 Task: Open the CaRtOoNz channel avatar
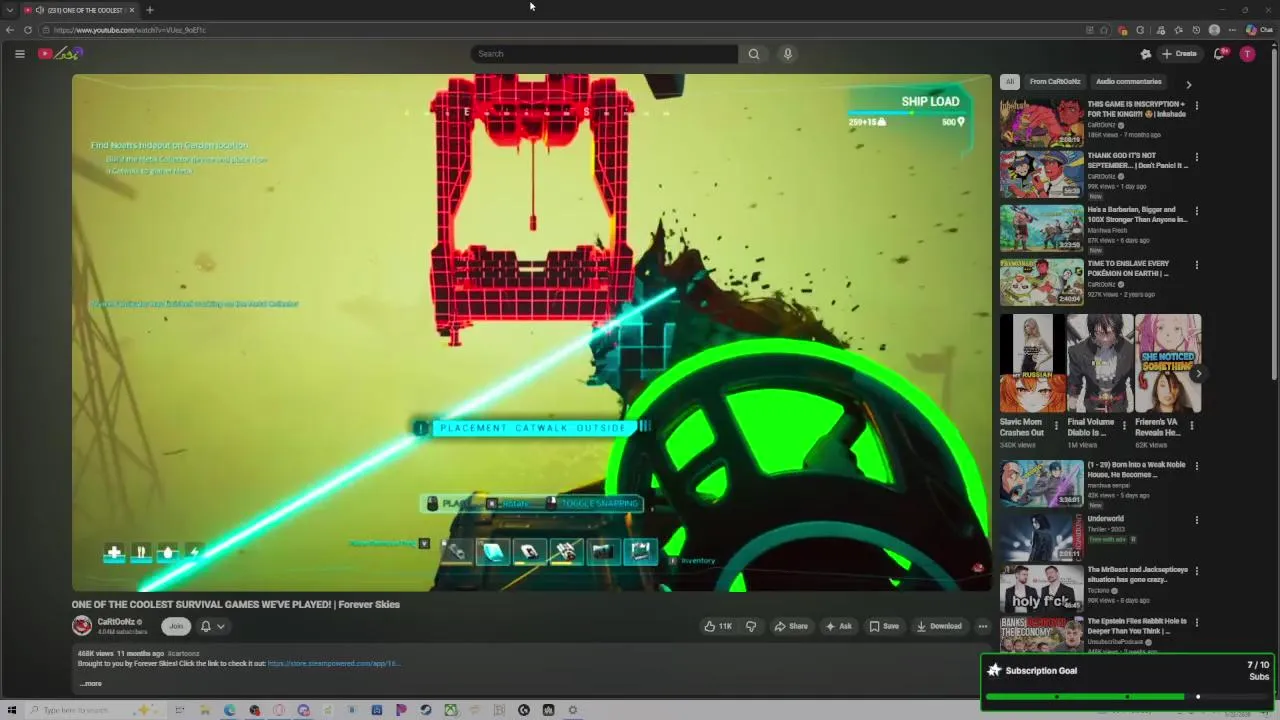pyautogui.click(x=82, y=626)
